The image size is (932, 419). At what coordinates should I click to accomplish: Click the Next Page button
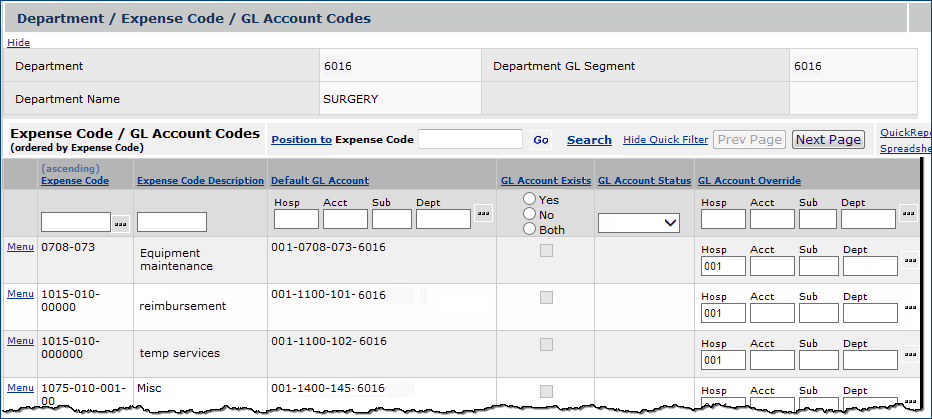click(x=828, y=140)
